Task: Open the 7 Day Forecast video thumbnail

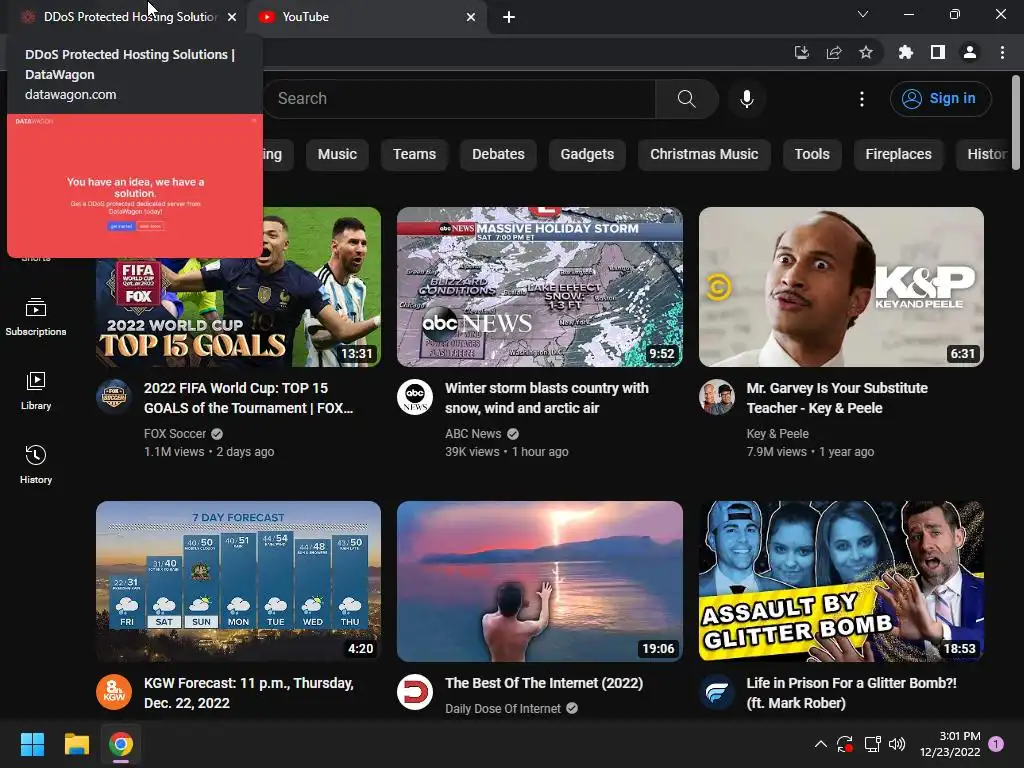Action: tap(238, 581)
